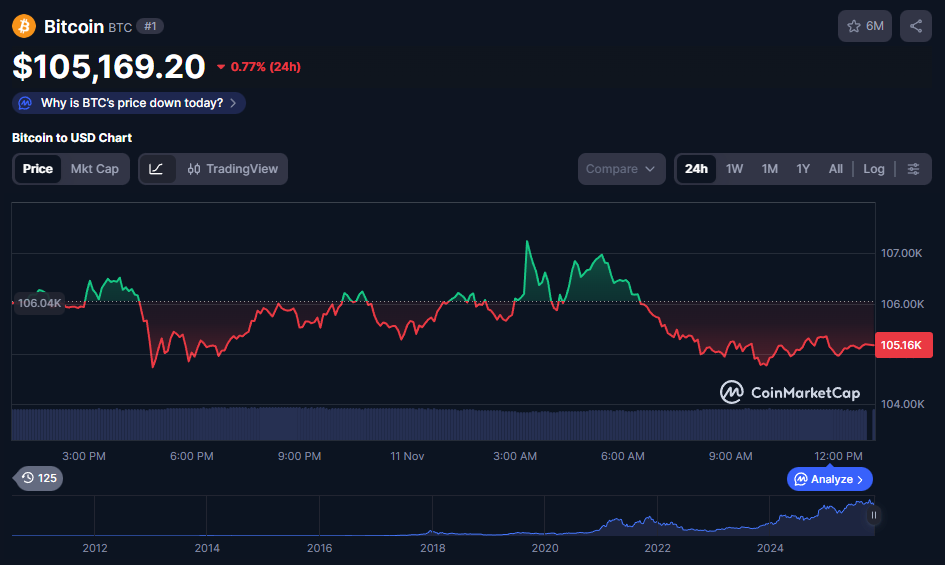Select the 1M time range
The height and width of the screenshot is (565, 945).
[x=770, y=169]
